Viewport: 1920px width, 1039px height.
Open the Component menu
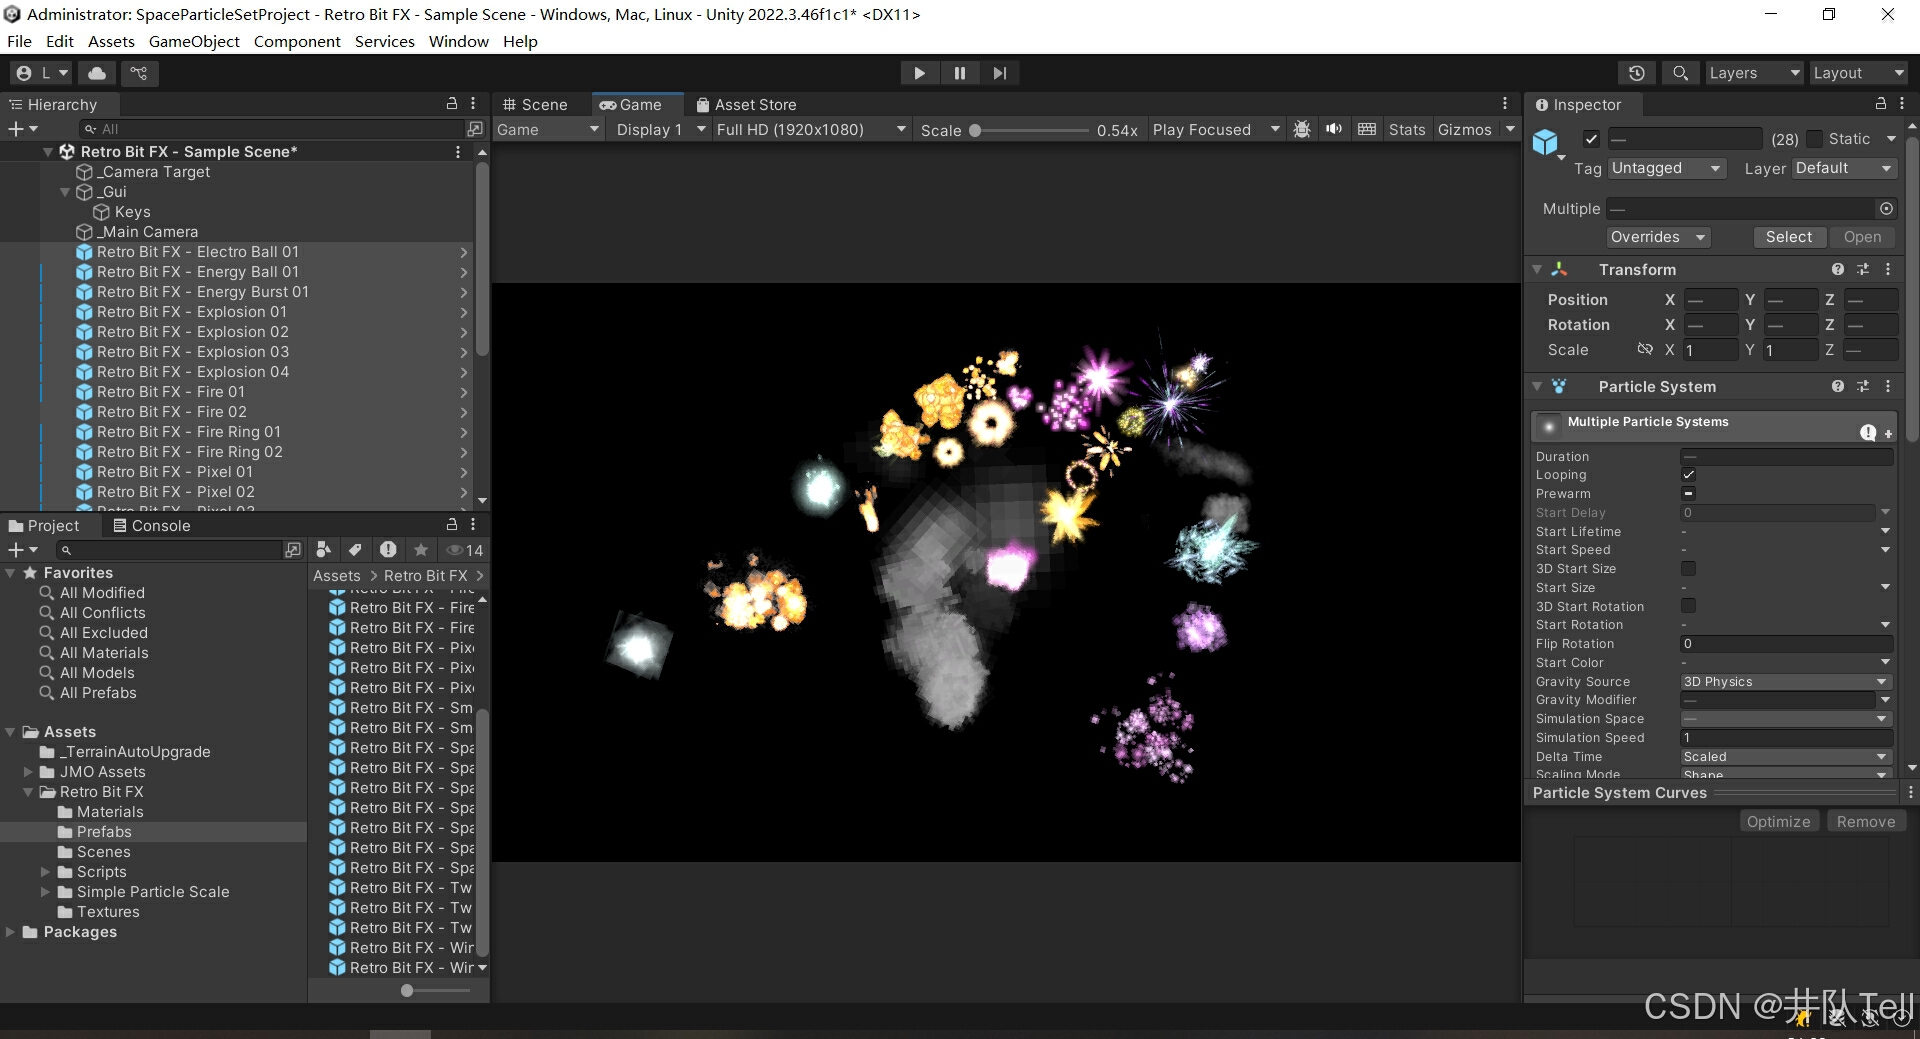(297, 41)
